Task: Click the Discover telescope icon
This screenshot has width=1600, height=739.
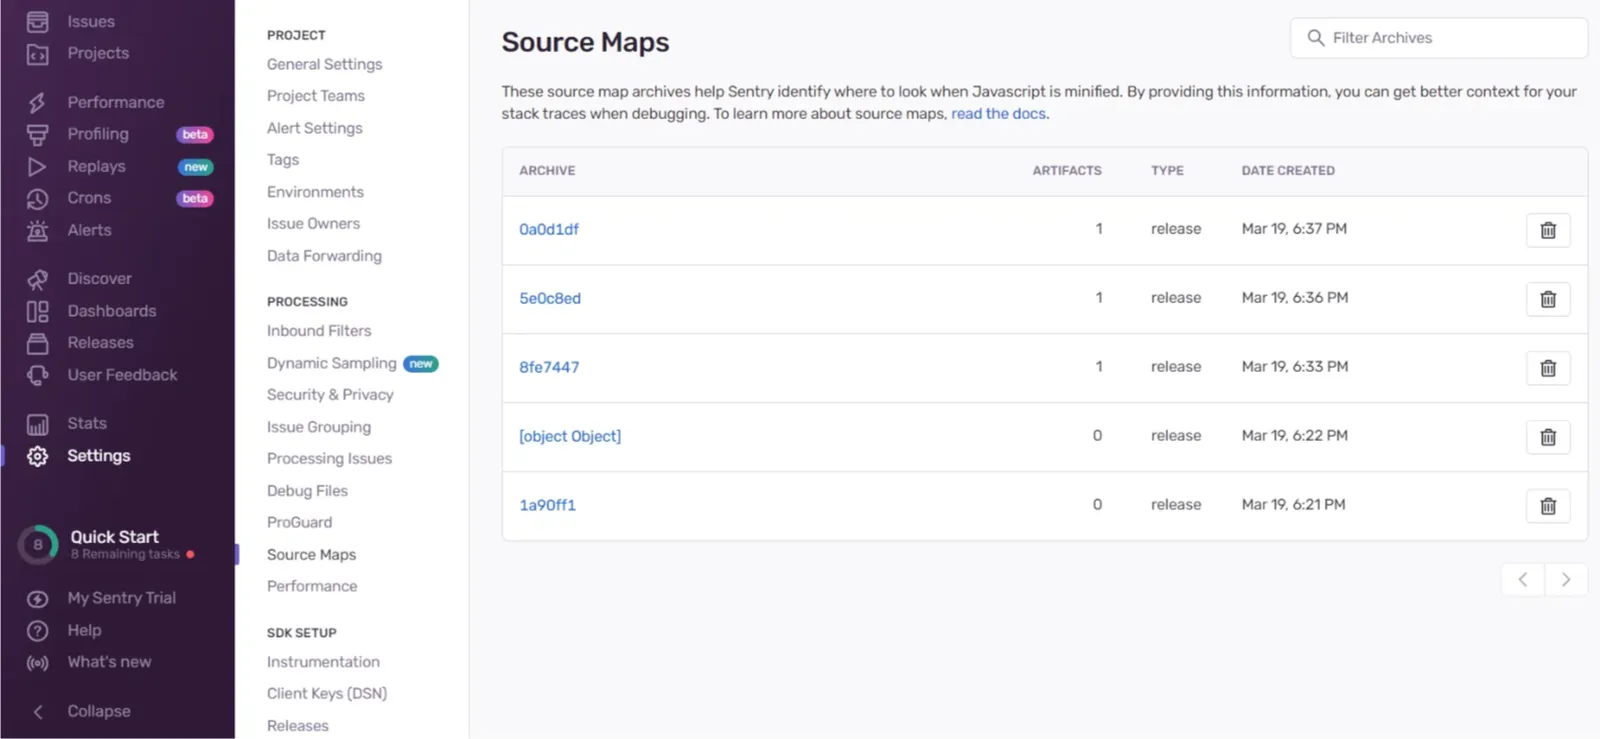Action: [x=37, y=279]
